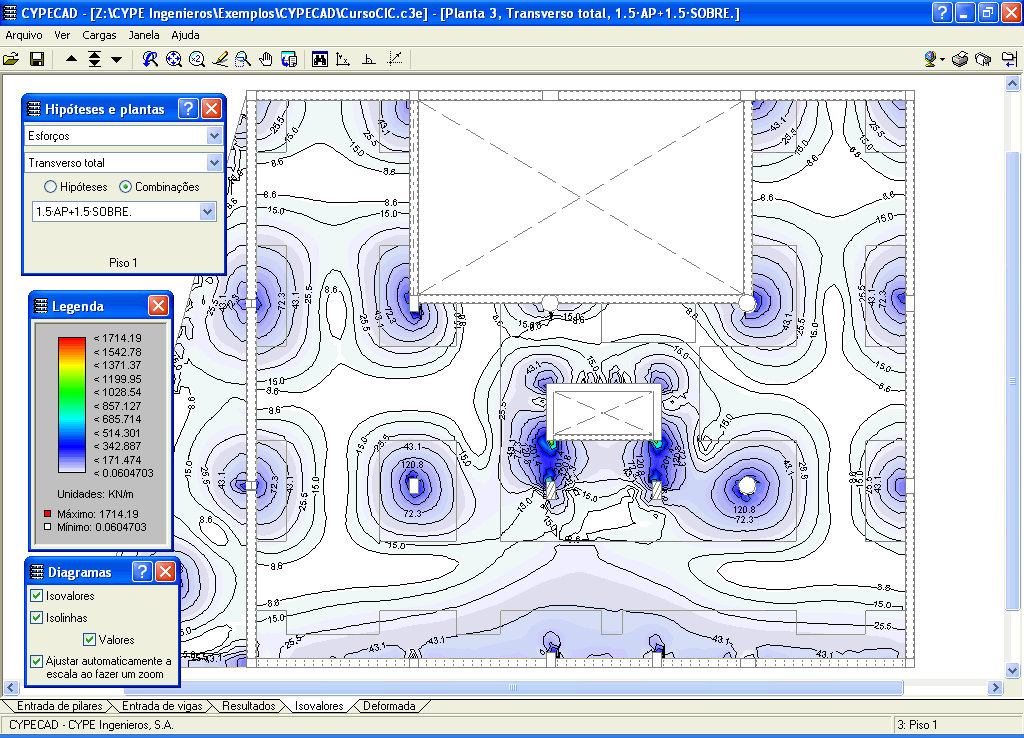Image resolution: width=1024 pixels, height=738 pixels.
Task: Close the Legenda panel
Action: point(158,306)
